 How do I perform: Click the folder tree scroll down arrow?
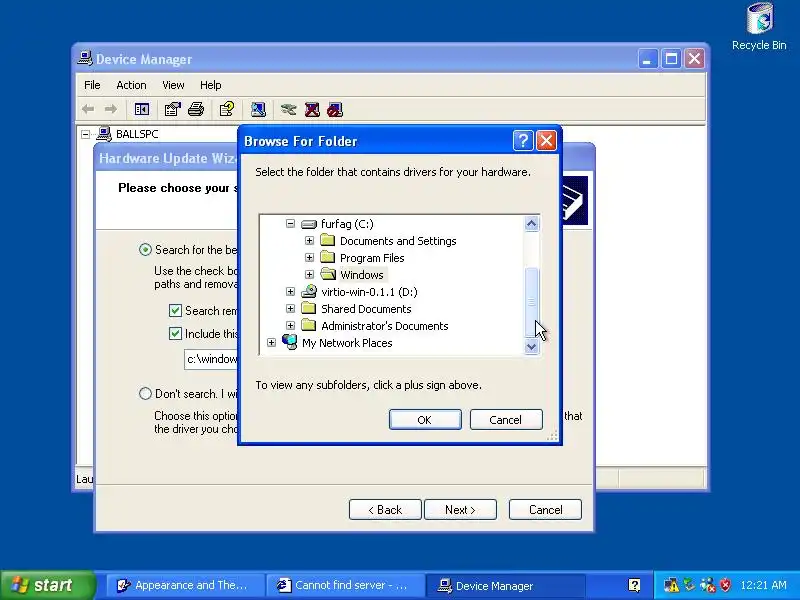click(531, 346)
